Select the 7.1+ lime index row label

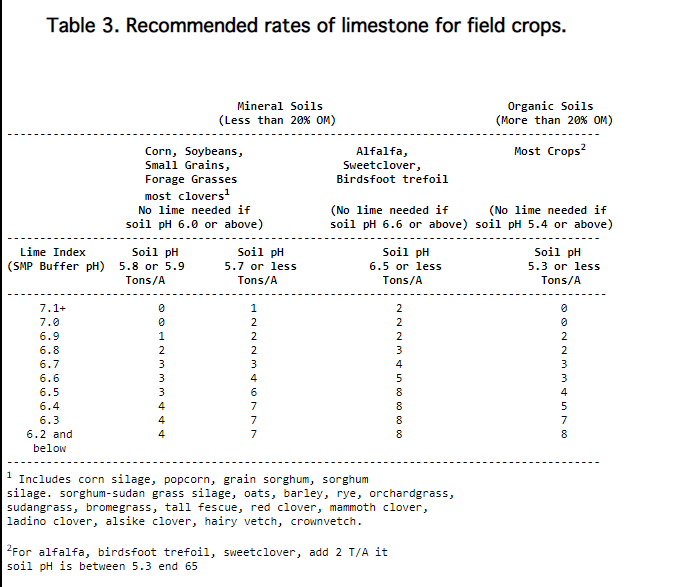point(52,308)
